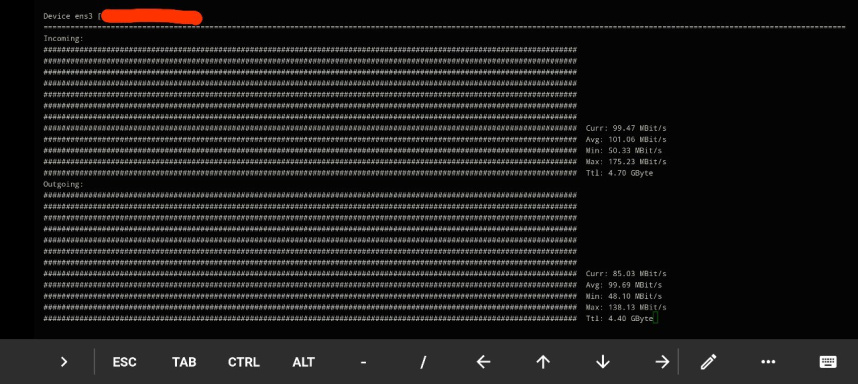The height and width of the screenshot is (384, 858).
Task: Toggle the ALT modifier key
Action: point(303,362)
